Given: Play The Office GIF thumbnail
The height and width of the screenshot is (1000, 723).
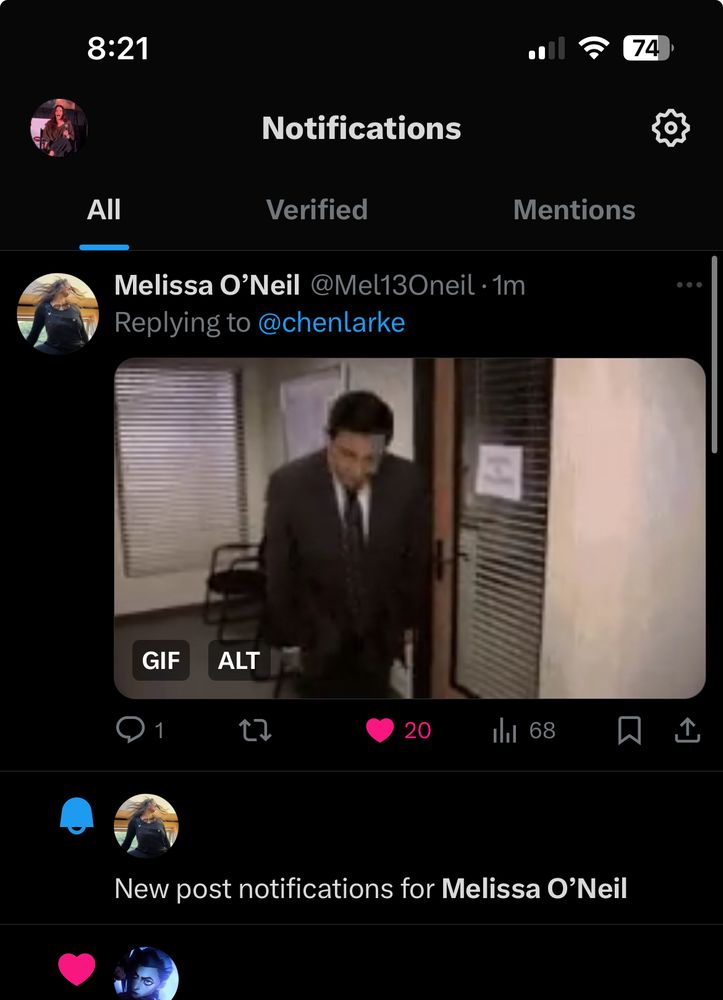Looking at the screenshot, I should 409,528.
